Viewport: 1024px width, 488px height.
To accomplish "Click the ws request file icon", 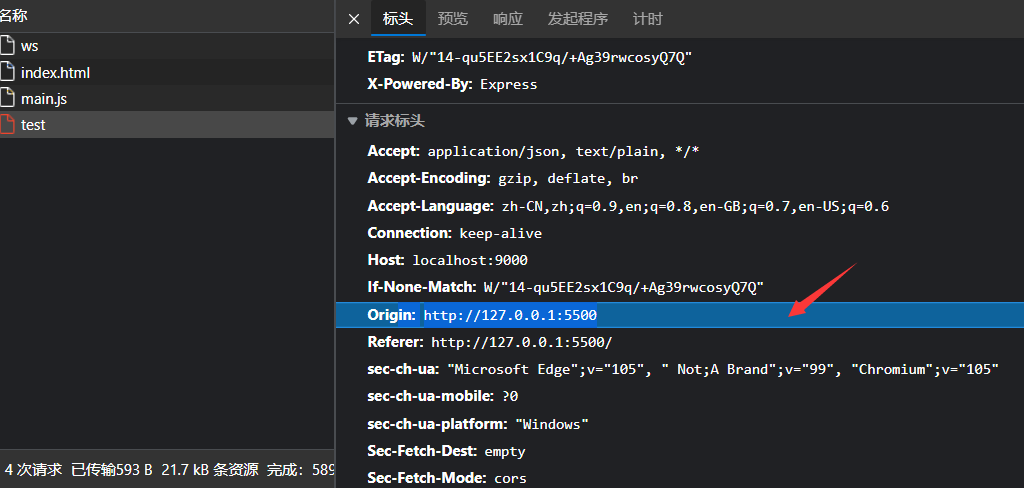I will (8, 46).
